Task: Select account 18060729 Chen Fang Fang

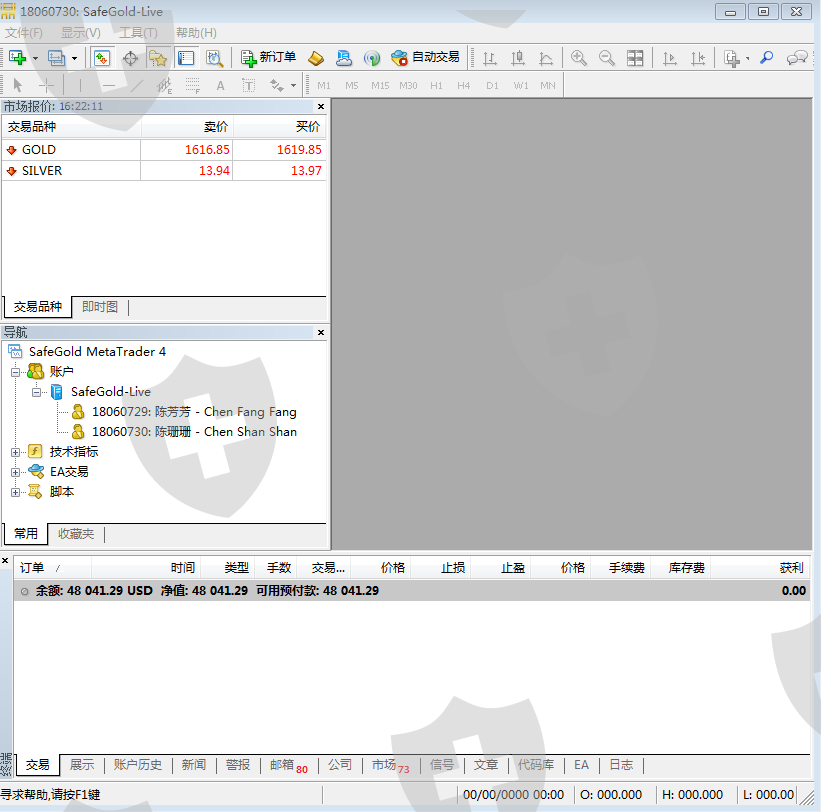Action: [x=184, y=412]
